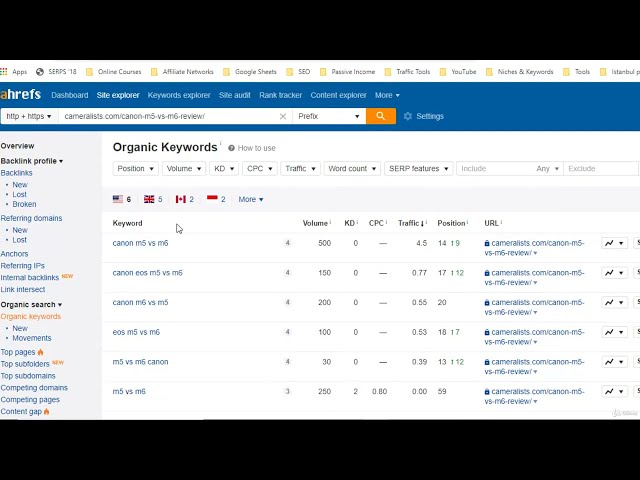Open the http + https protocol dropdown
Screen dimensions: 640x480
[29, 116]
